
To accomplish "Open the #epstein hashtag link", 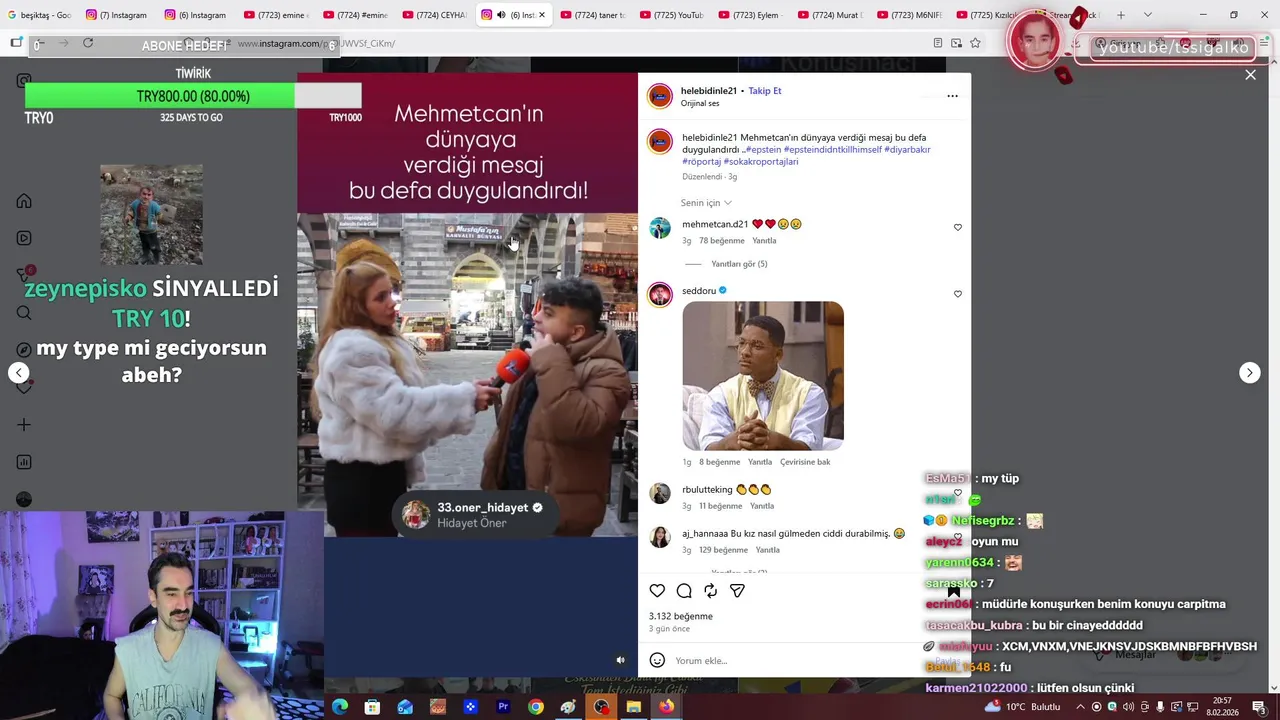I will [x=762, y=150].
